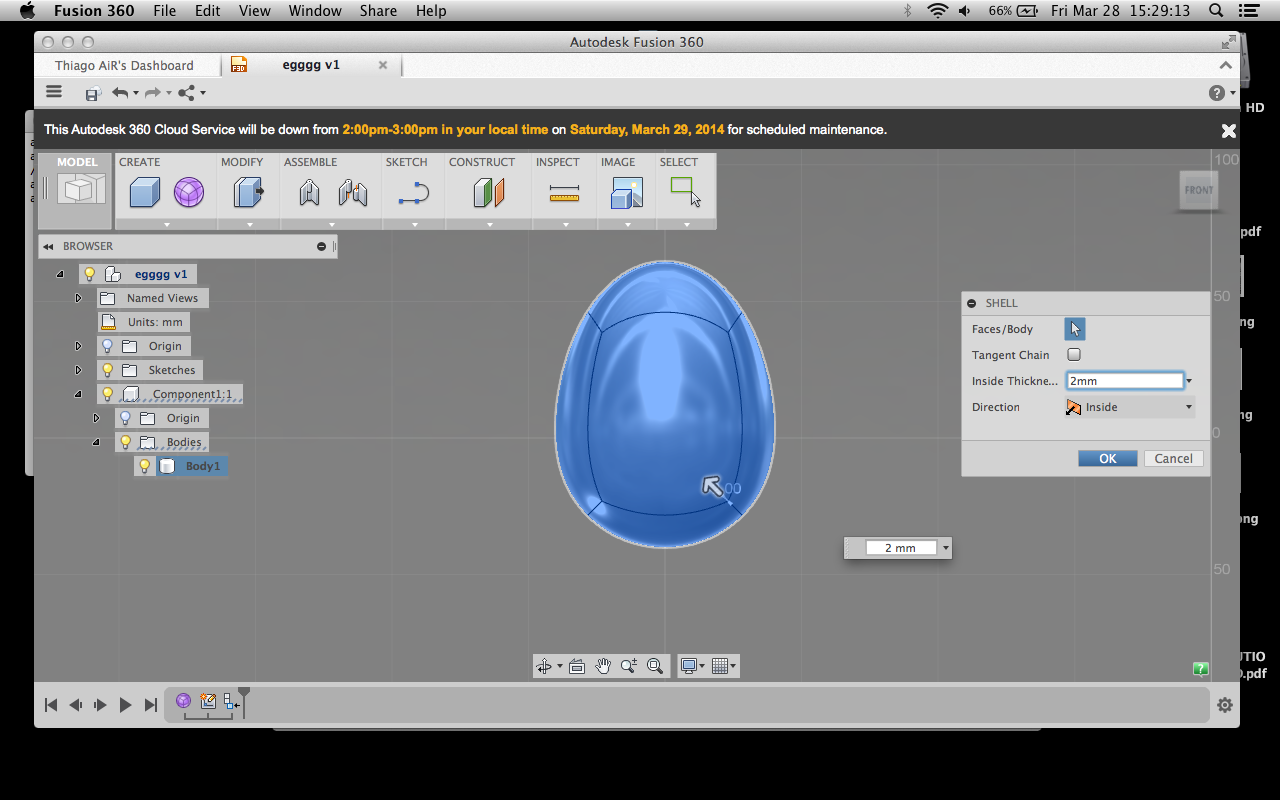Jump to the timeline beginning
The height and width of the screenshot is (800, 1280).
click(x=51, y=705)
